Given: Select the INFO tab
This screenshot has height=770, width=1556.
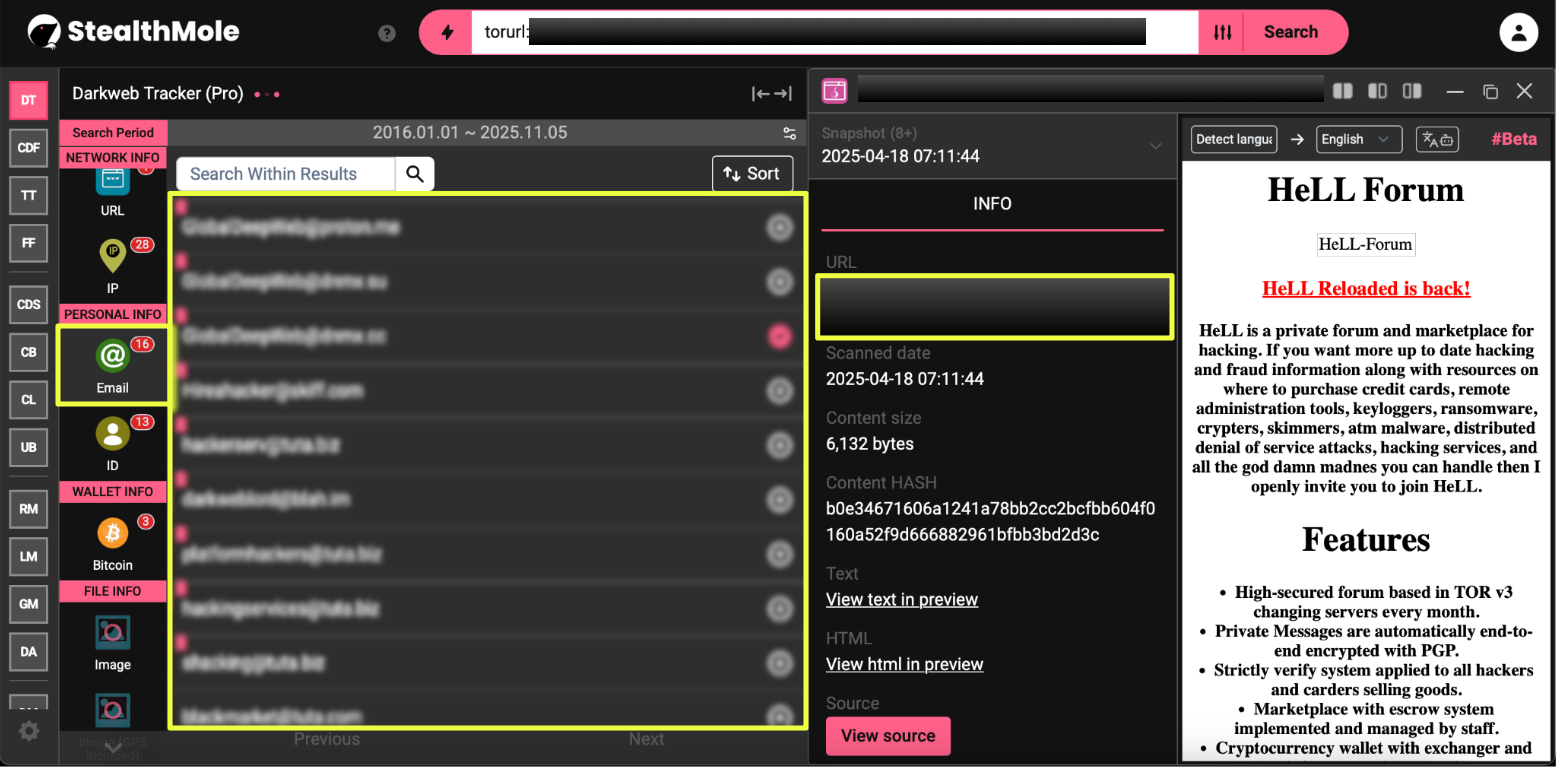Looking at the screenshot, I should 992,204.
